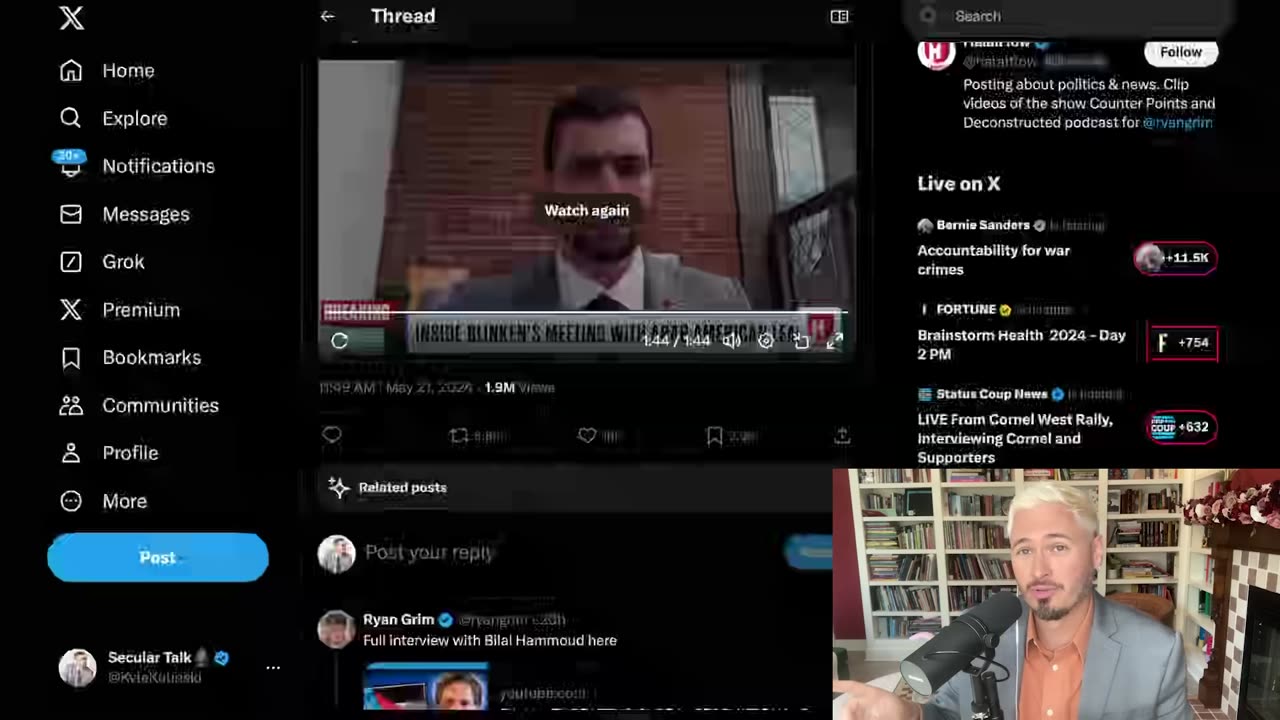The width and height of the screenshot is (1280, 720).
Task: Open Profile person icon
Action: pos(71,453)
